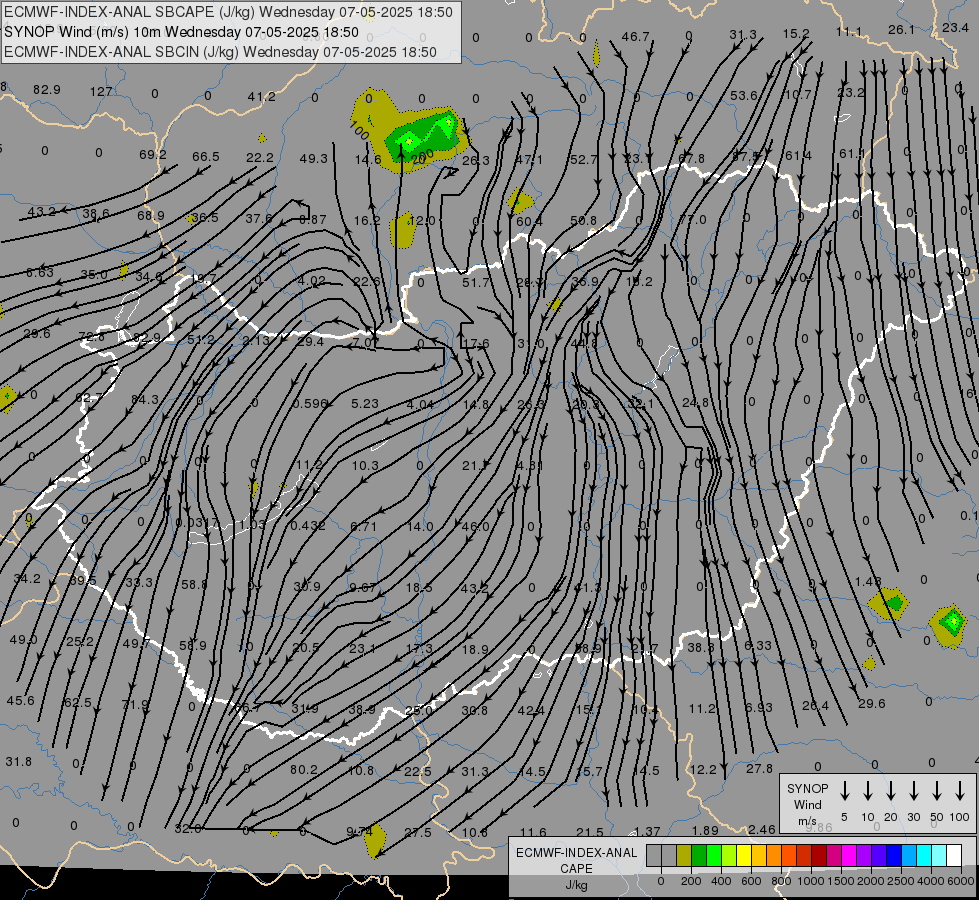The image size is (979, 900).
Task: Click the map value 24.8
Action: (x=696, y=403)
